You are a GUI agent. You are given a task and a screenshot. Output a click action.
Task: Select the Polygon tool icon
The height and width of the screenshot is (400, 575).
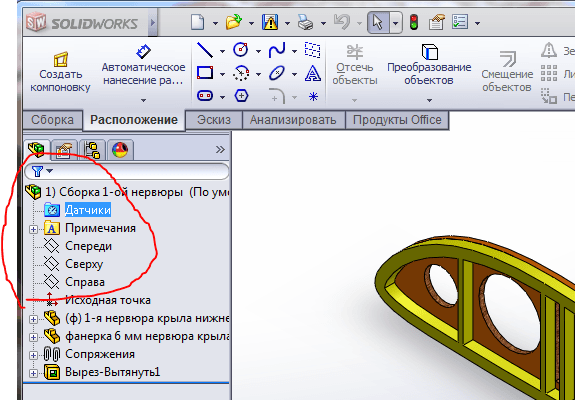(241, 96)
